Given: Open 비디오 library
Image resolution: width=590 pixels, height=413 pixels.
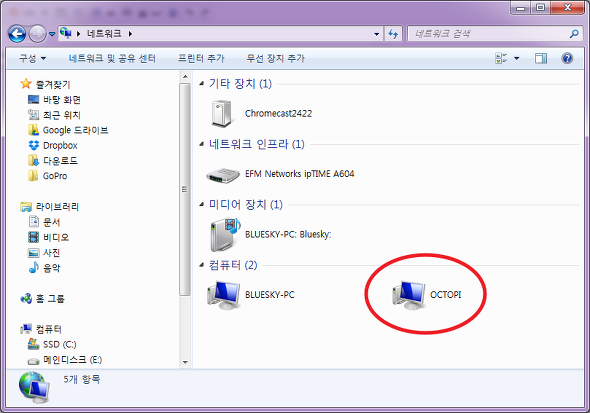Looking at the screenshot, I should pyautogui.click(x=56, y=237).
